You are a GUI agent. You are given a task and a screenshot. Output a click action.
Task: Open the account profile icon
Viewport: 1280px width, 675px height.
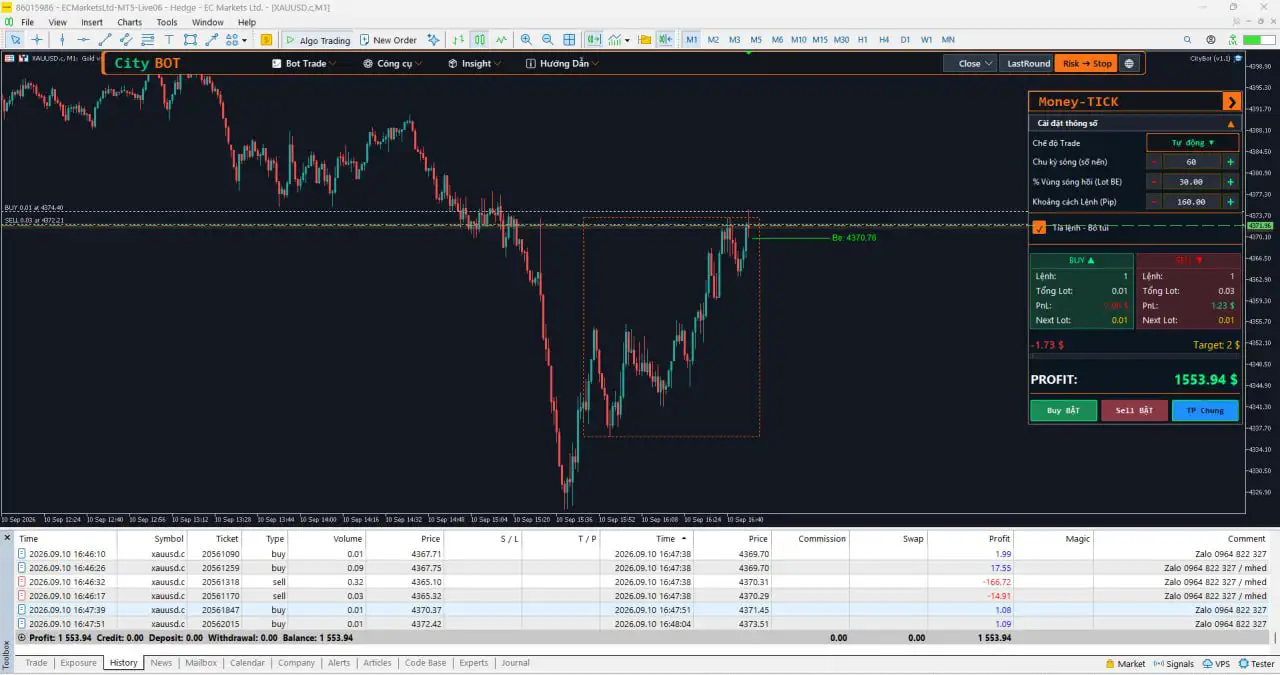click(1211, 40)
